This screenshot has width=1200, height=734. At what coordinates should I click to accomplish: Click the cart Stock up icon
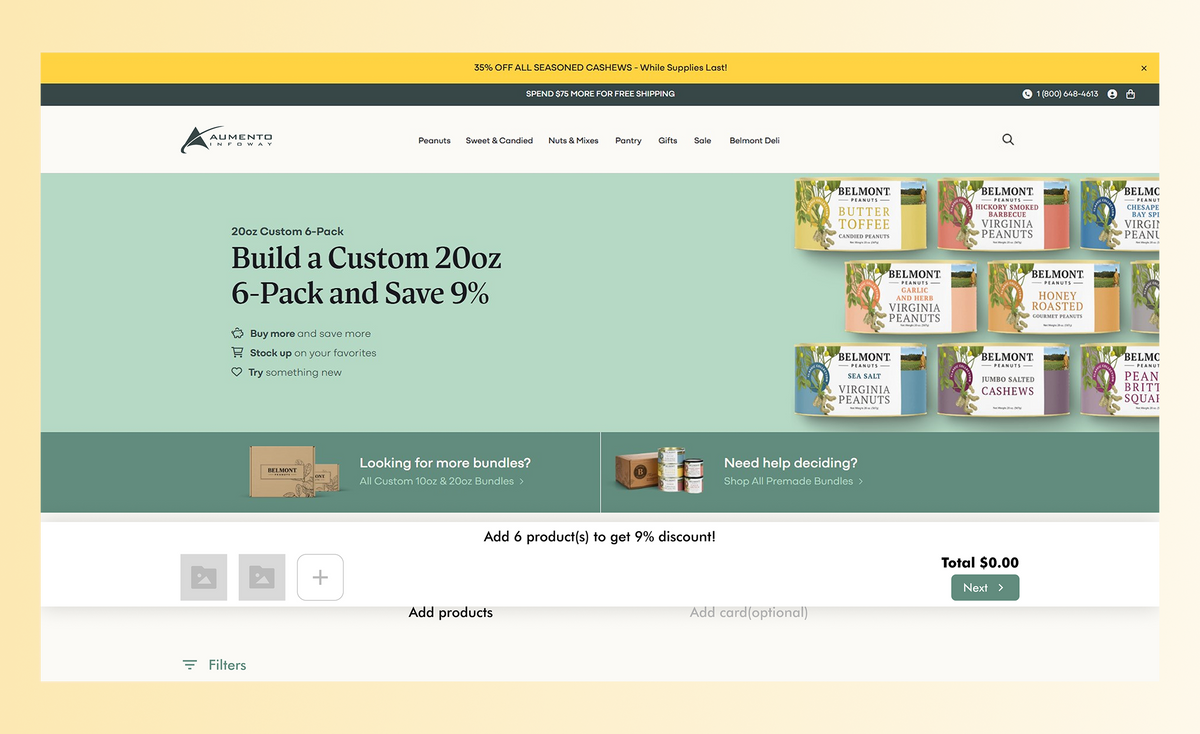click(x=237, y=352)
